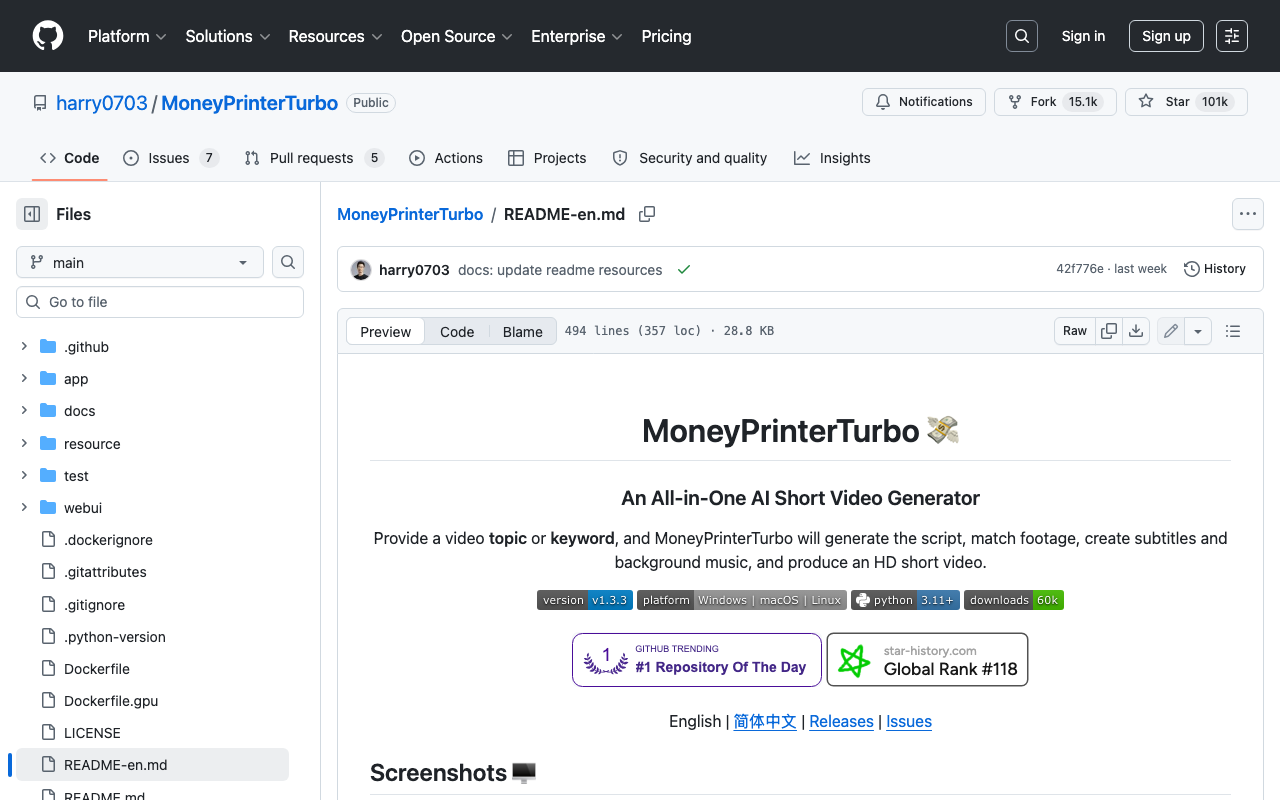Open the Actions tab

pos(446,158)
